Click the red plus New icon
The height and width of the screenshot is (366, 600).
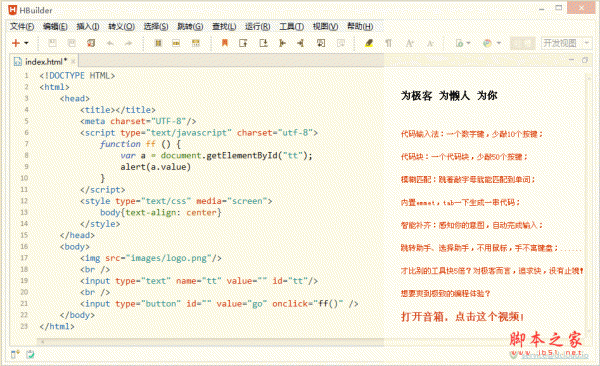pos(16,43)
